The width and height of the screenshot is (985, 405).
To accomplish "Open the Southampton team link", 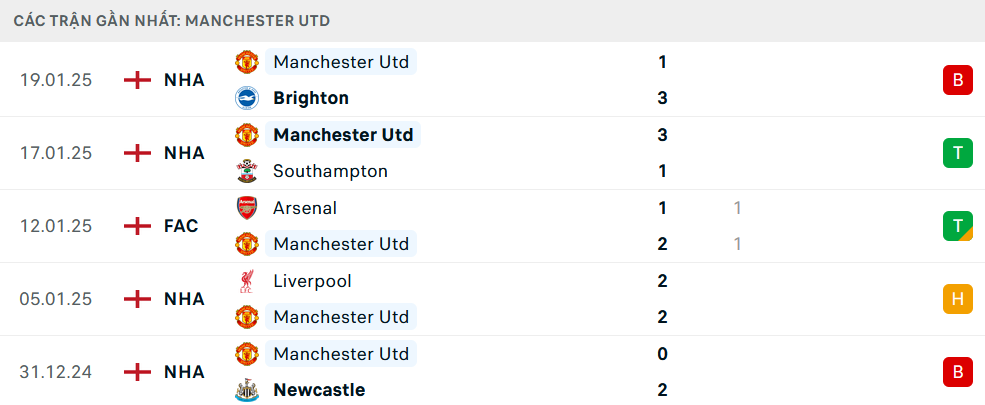I will click(330, 171).
